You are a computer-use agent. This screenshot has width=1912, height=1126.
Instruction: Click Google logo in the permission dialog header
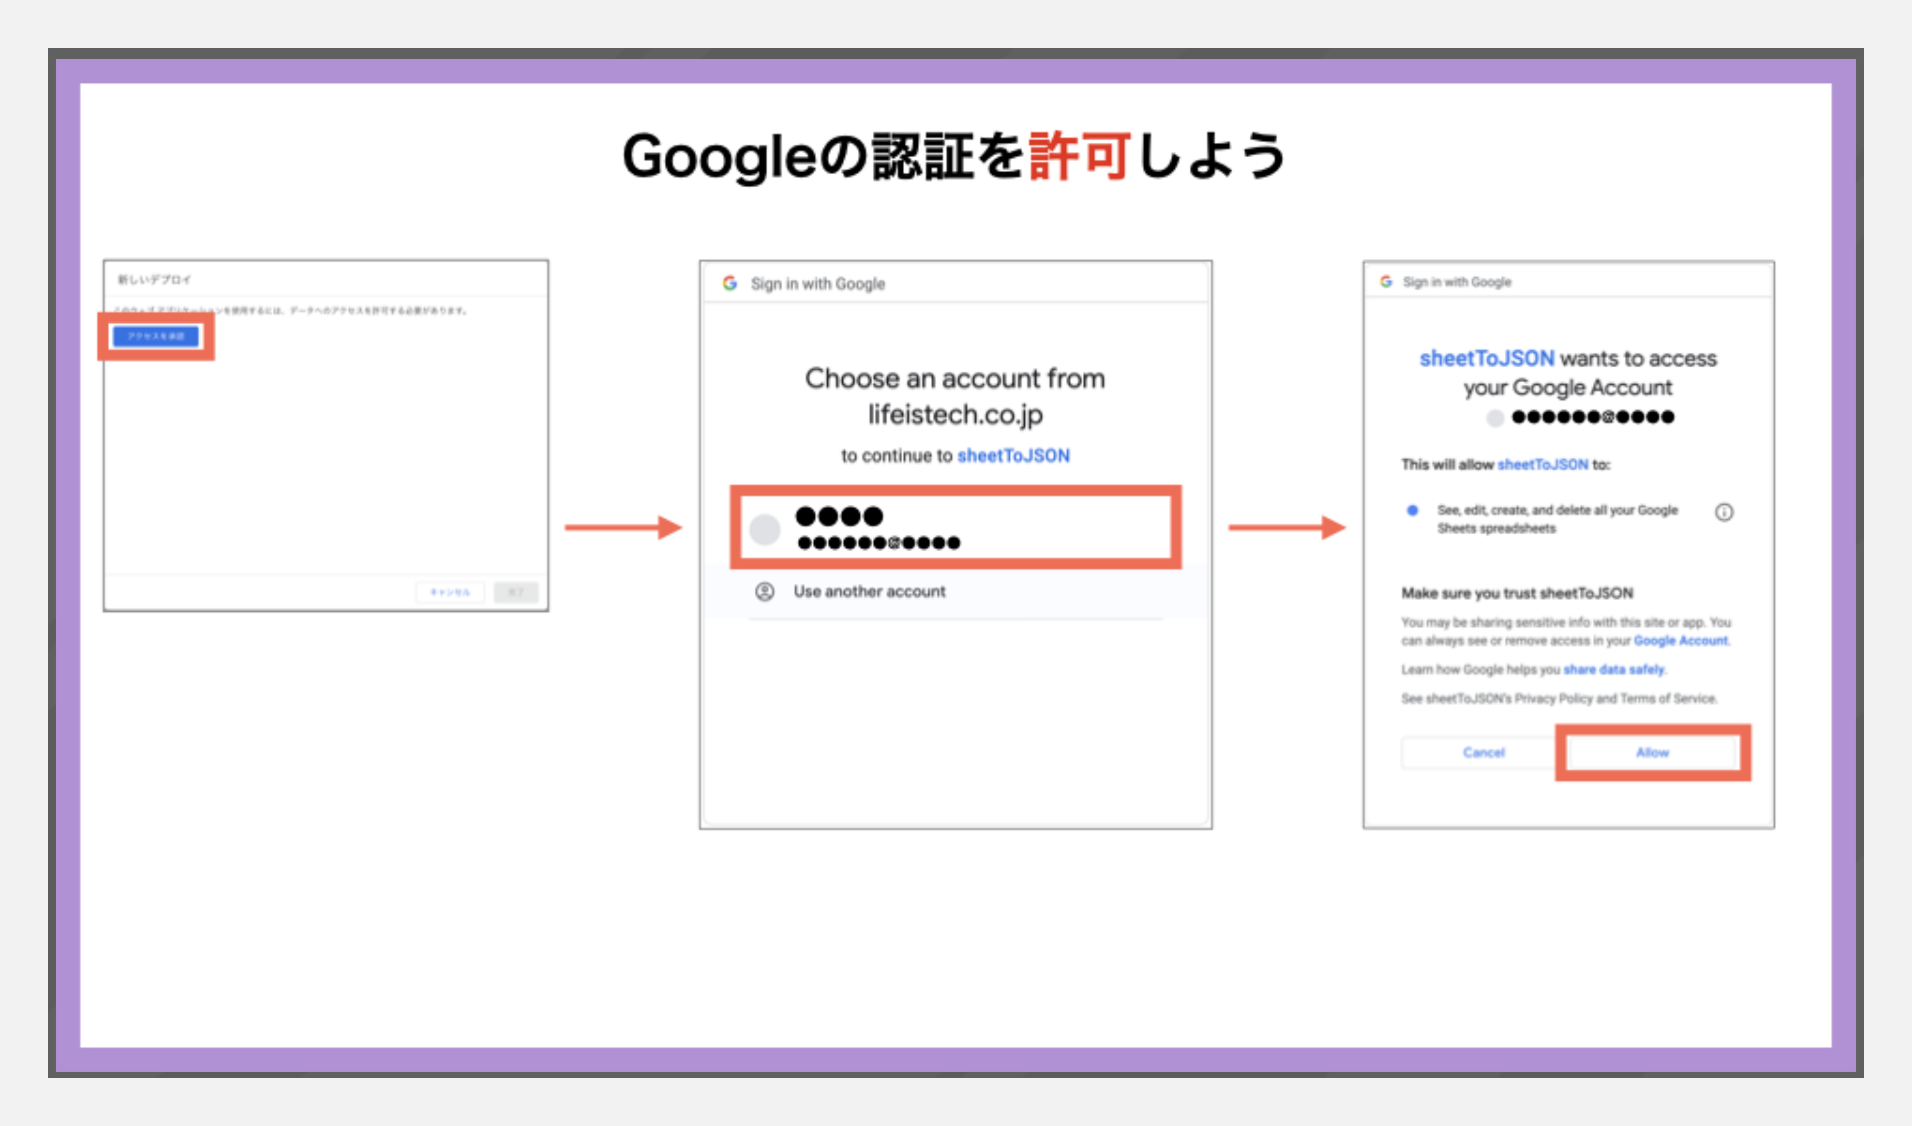(1386, 282)
